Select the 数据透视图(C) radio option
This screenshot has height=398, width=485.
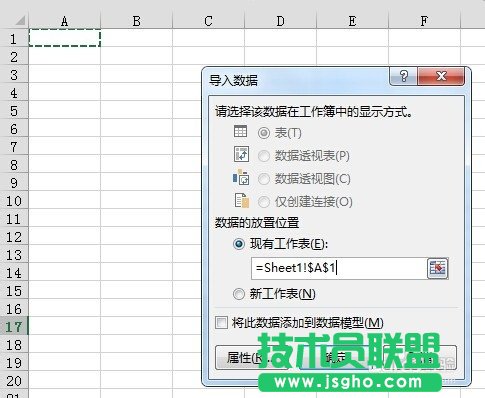click(264, 179)
